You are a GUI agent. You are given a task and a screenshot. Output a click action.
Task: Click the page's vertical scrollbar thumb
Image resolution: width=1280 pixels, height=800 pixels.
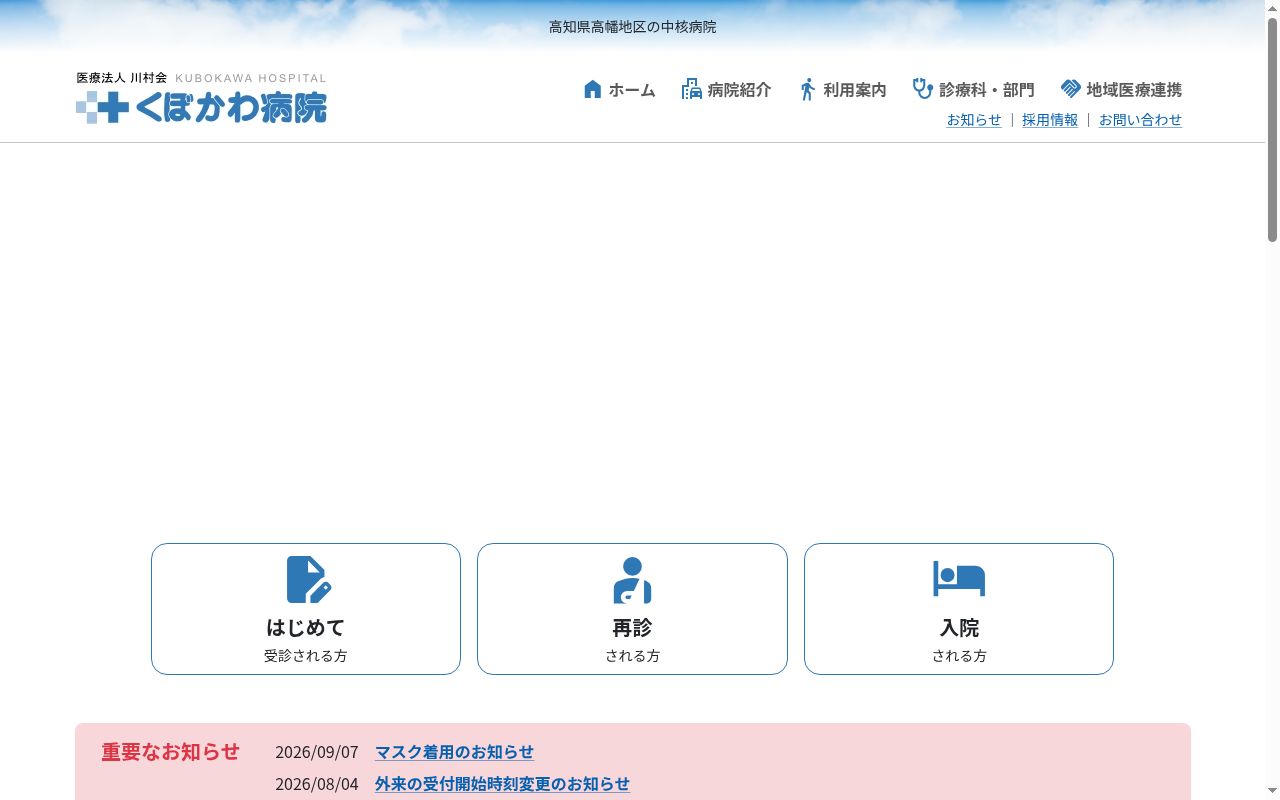1272,128
